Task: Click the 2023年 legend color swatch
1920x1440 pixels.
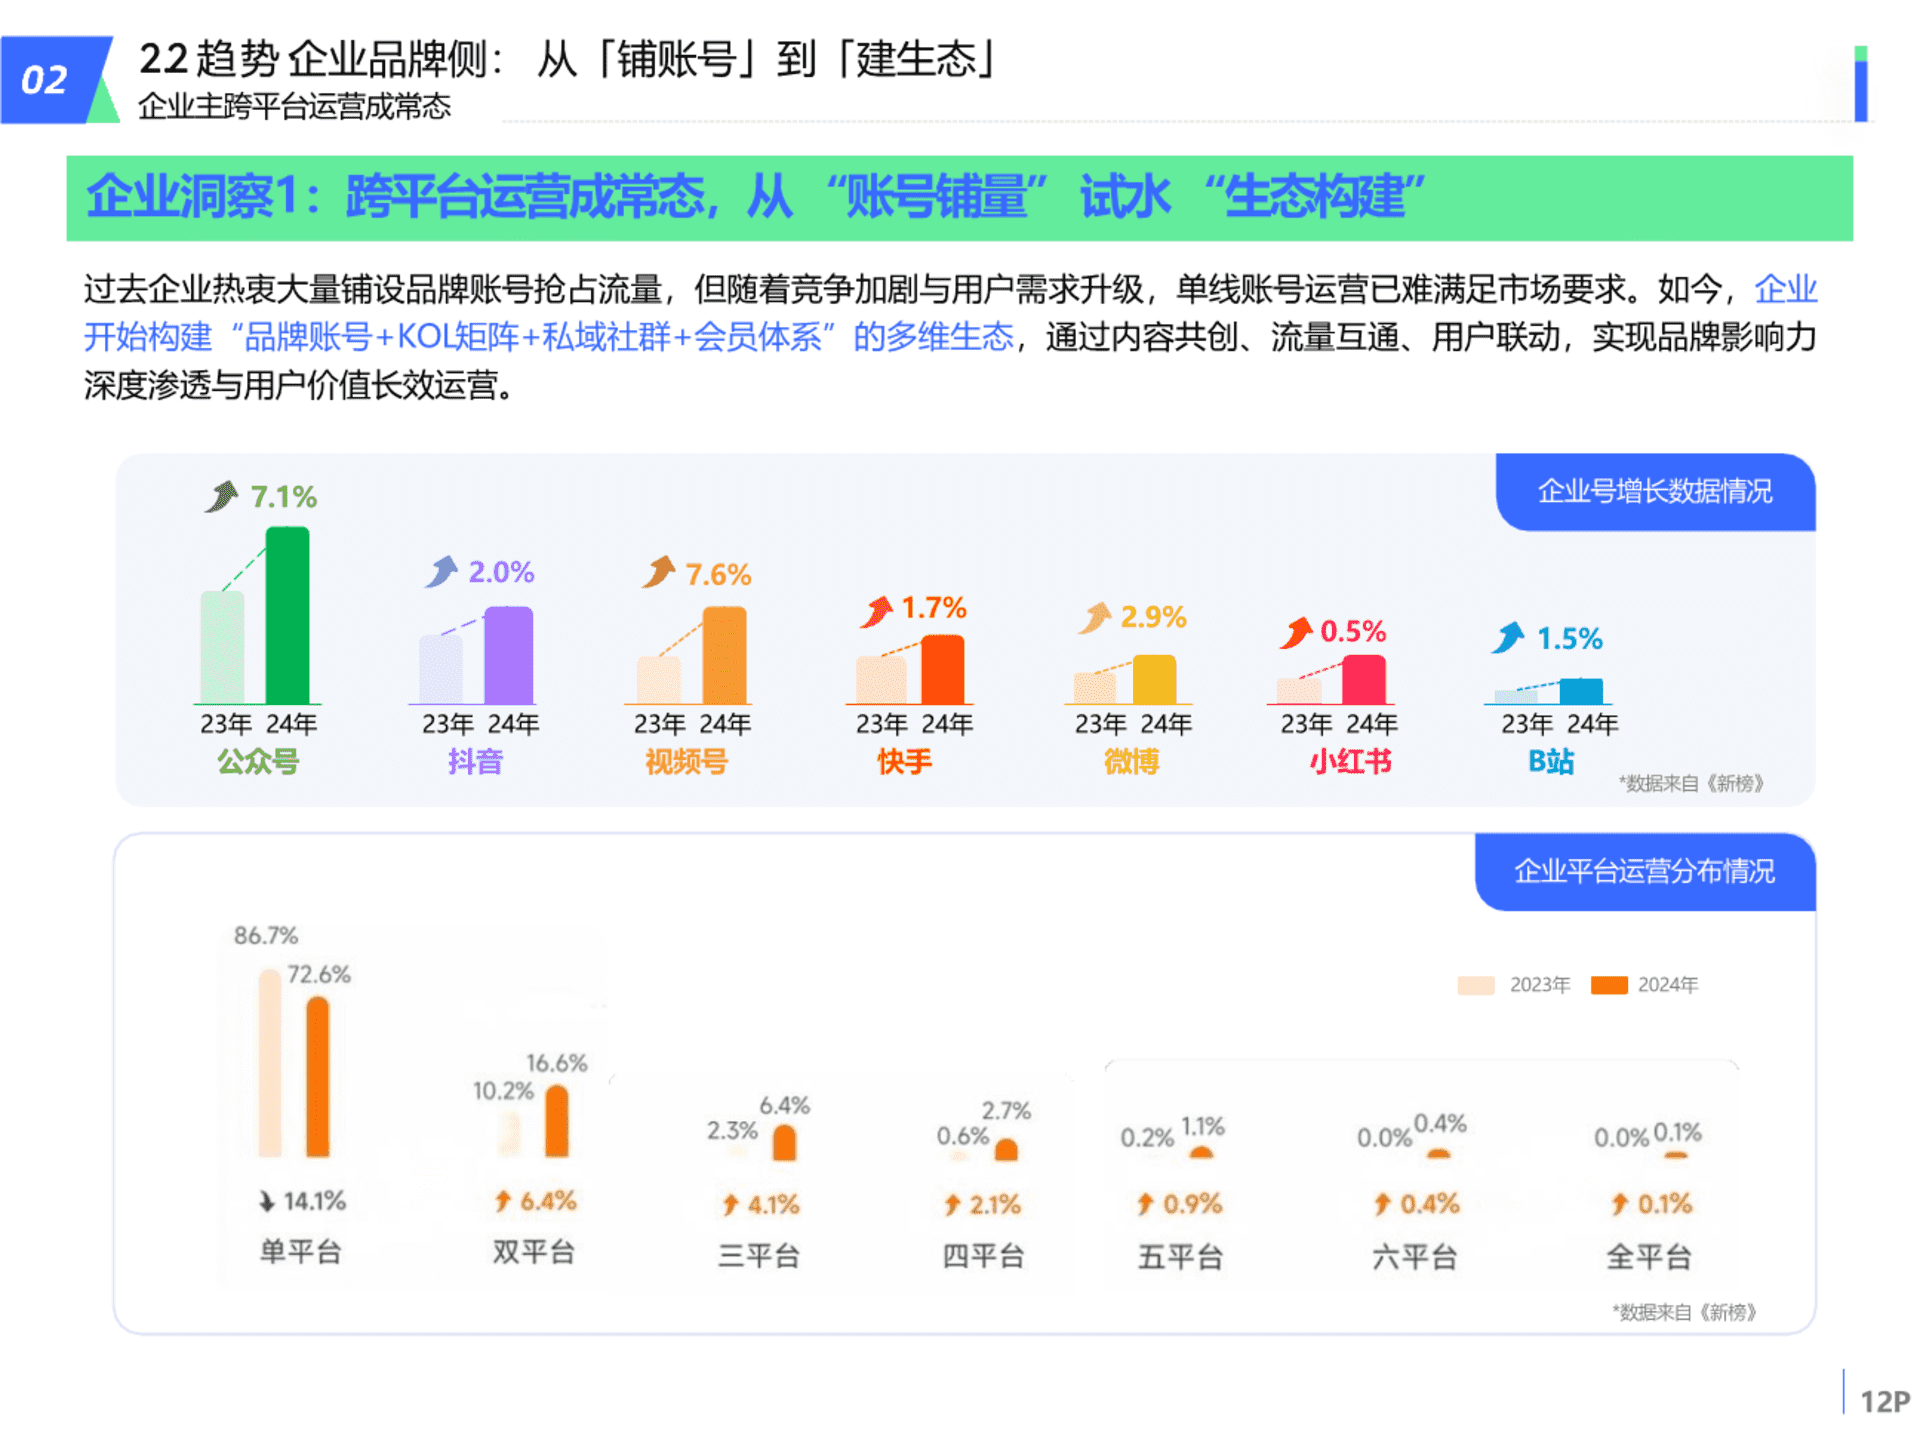Action: [x=1476, y=985]
